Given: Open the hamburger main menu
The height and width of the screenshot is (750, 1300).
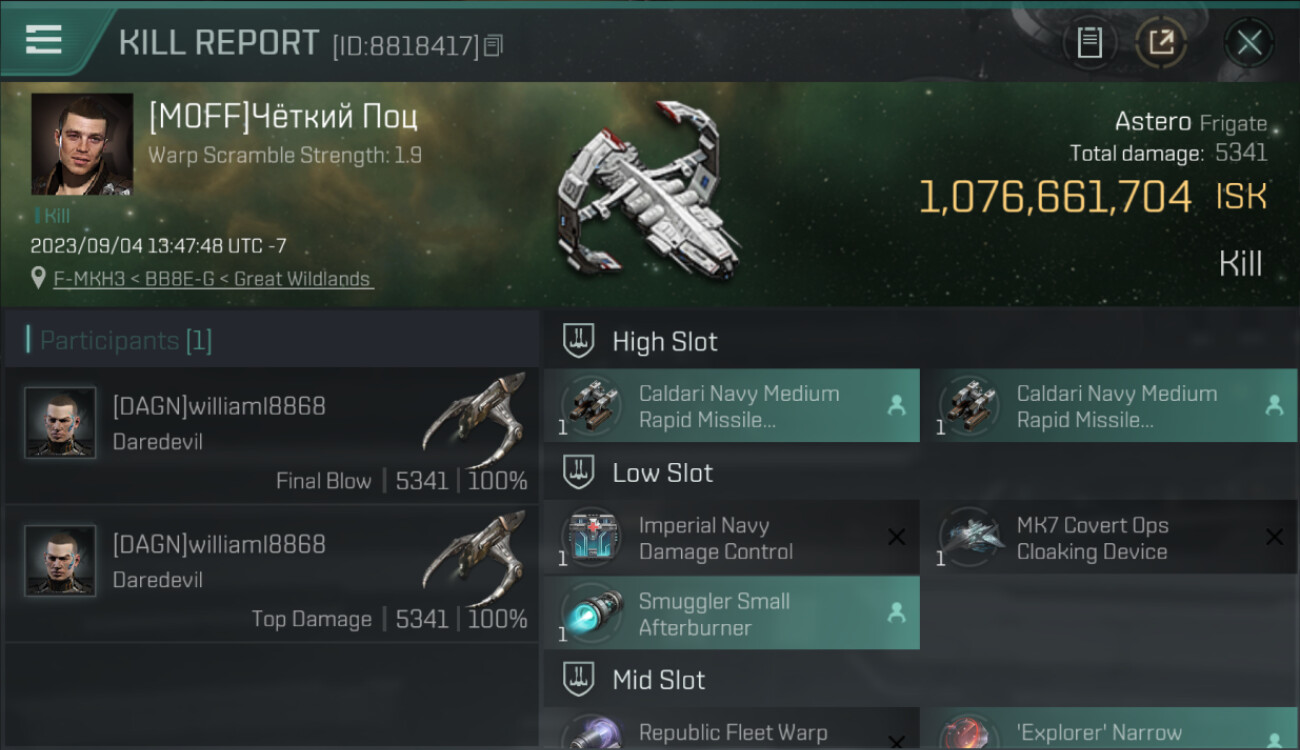Looking at the screenshot, I should [44, 40].
